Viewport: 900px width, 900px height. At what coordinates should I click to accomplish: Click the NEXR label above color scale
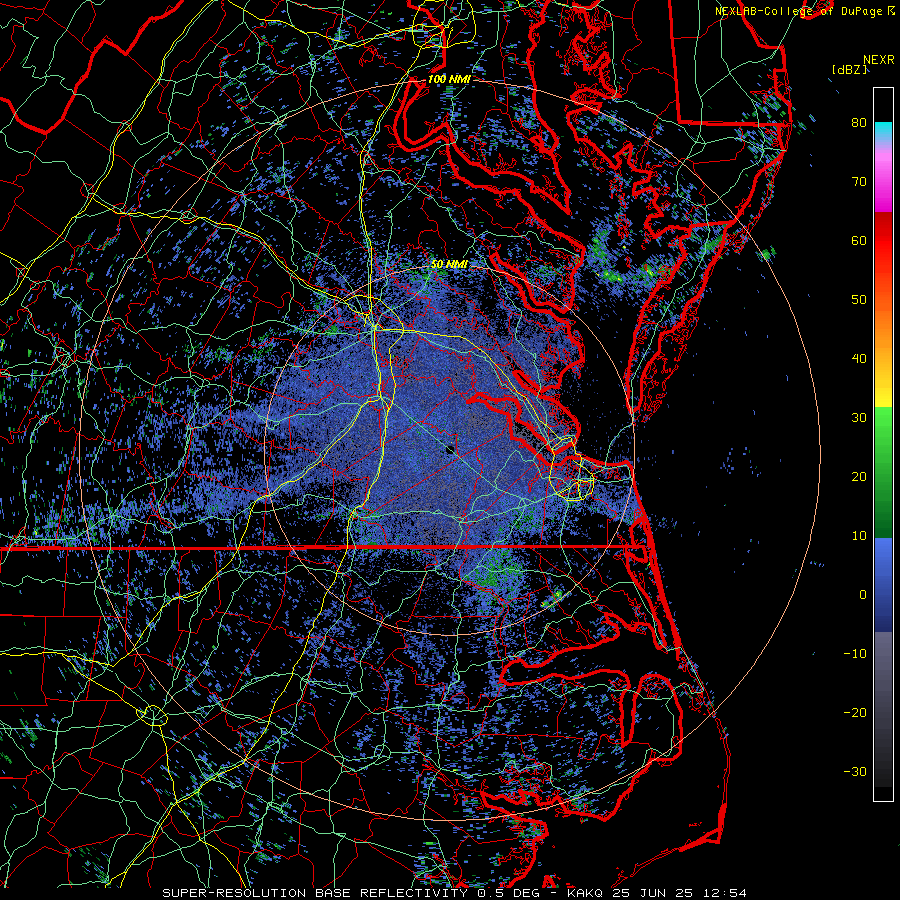879,60
